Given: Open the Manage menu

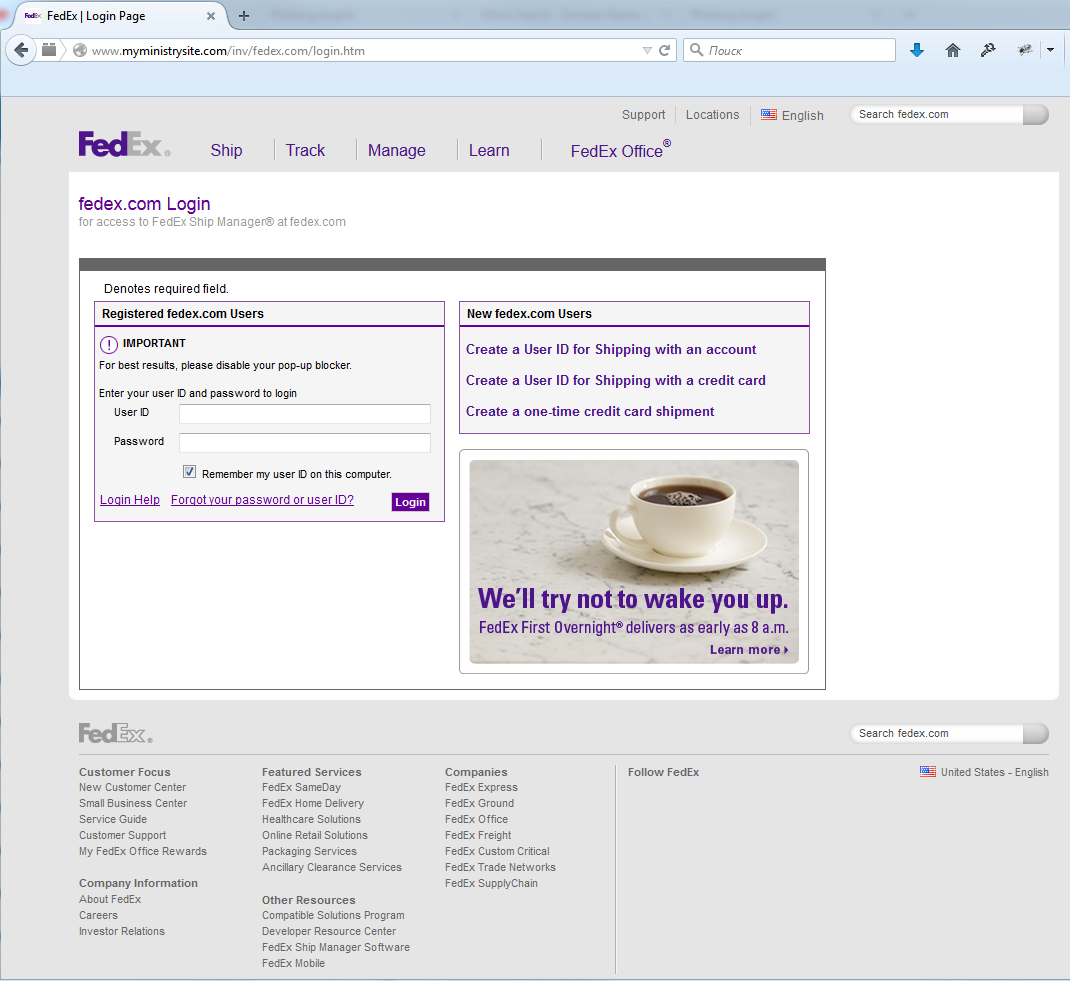Looking at the screenshot, I should point(396,150).
